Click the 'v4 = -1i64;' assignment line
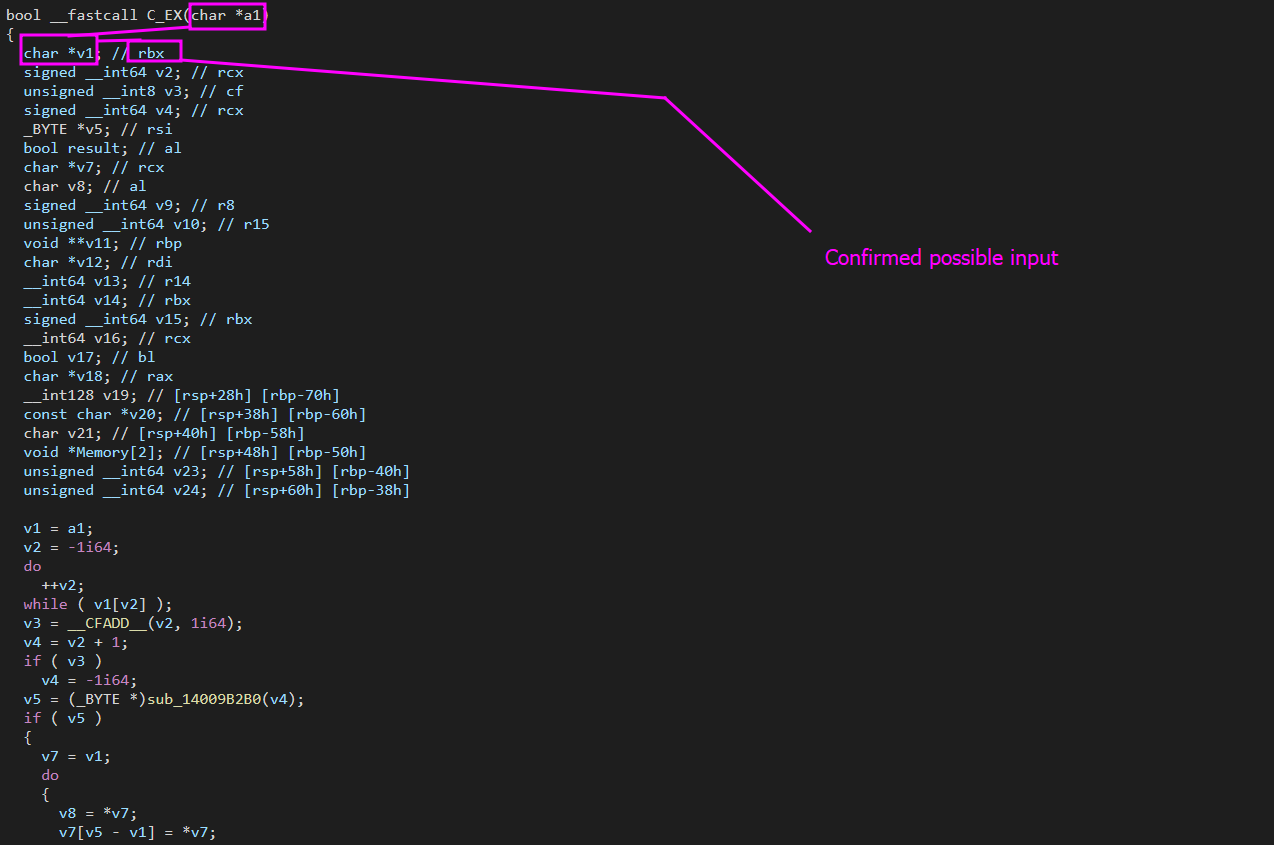1274x845 pixels. (85, 680)
